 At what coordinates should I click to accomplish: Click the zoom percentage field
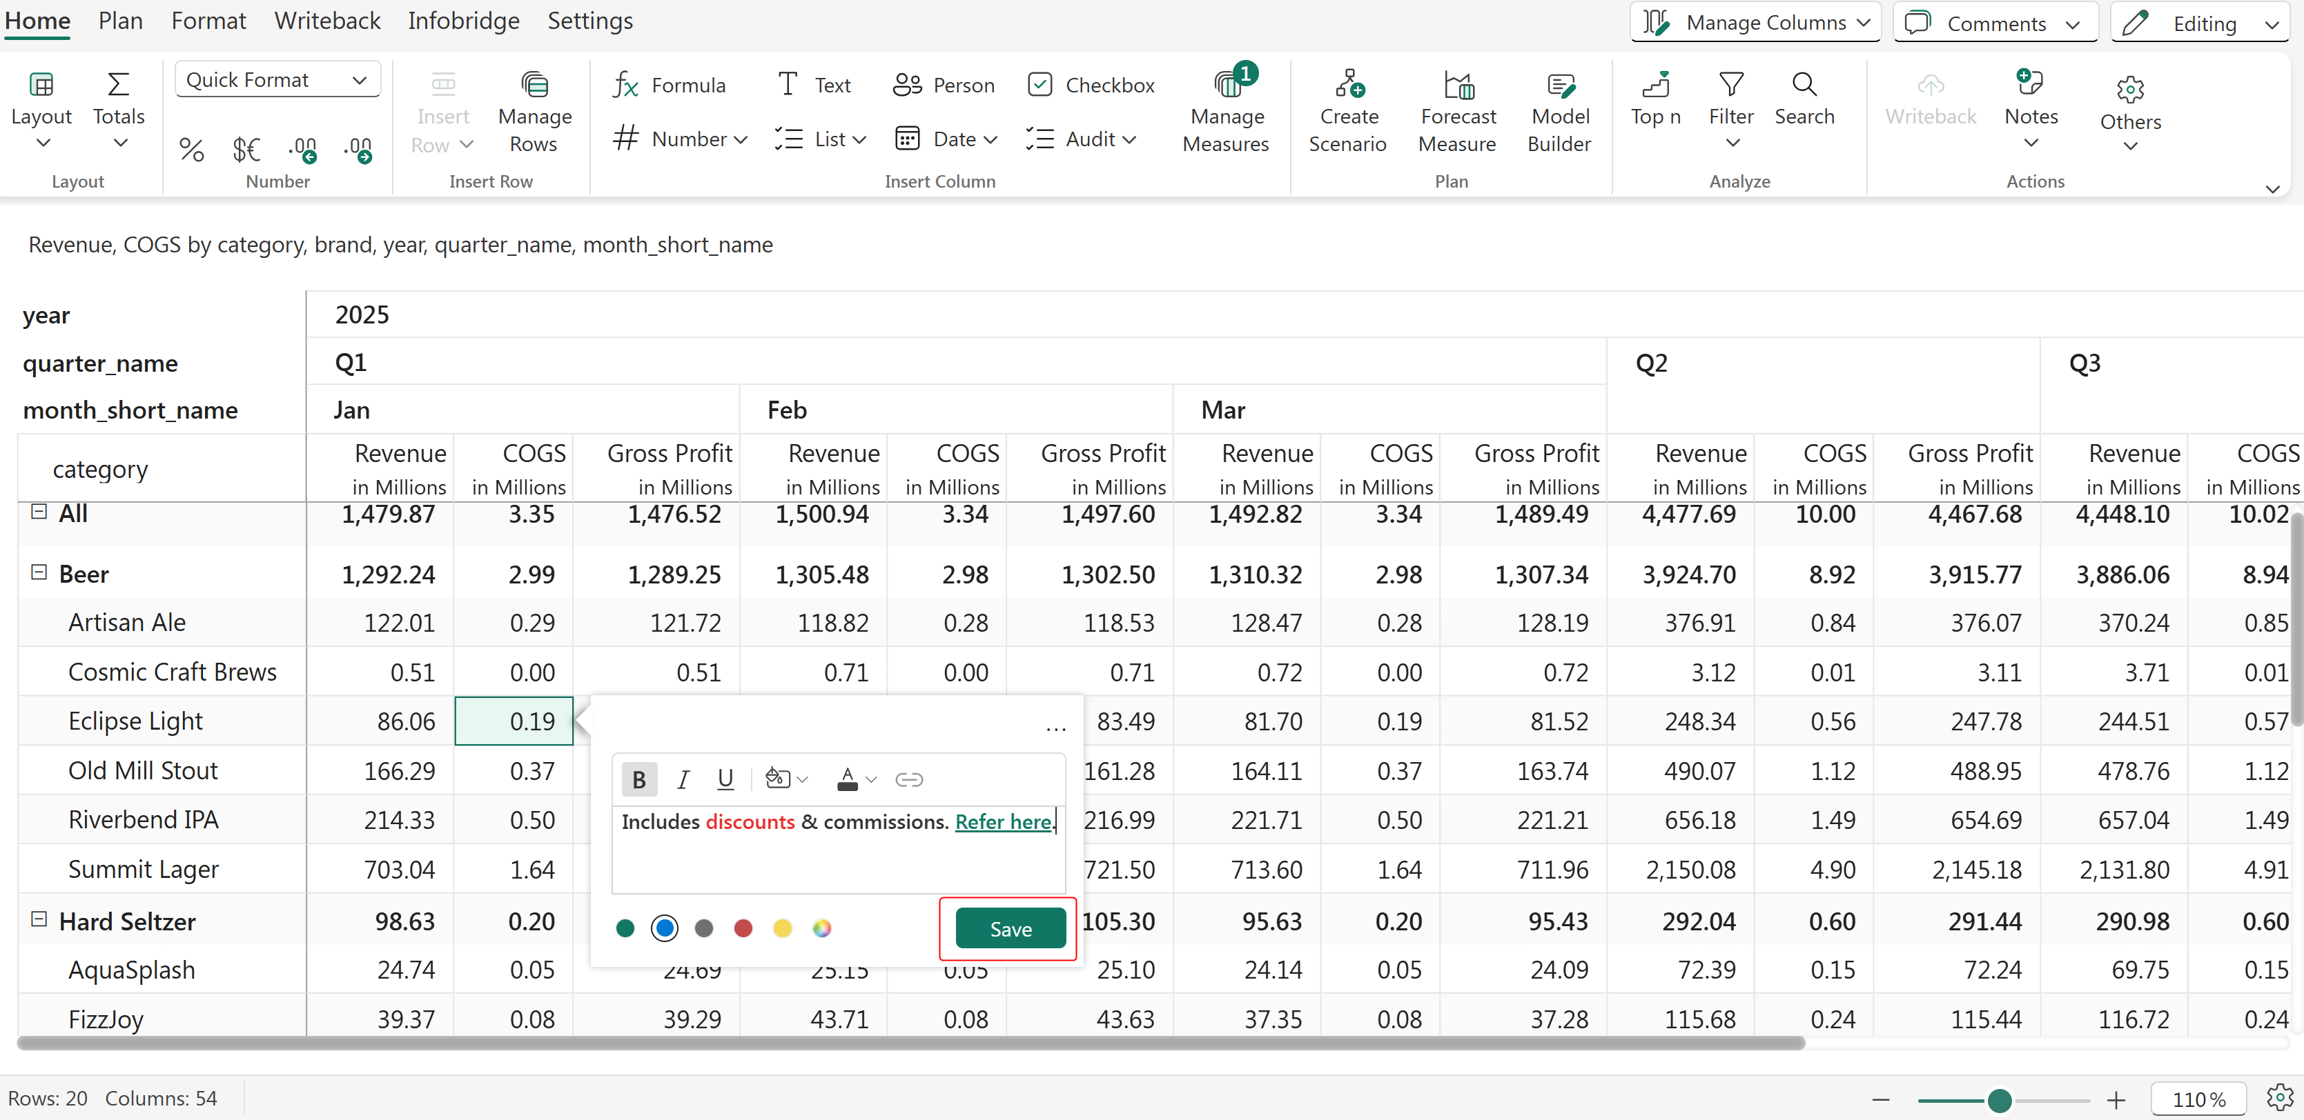pyautogui.click(x=2198, y=1099)
